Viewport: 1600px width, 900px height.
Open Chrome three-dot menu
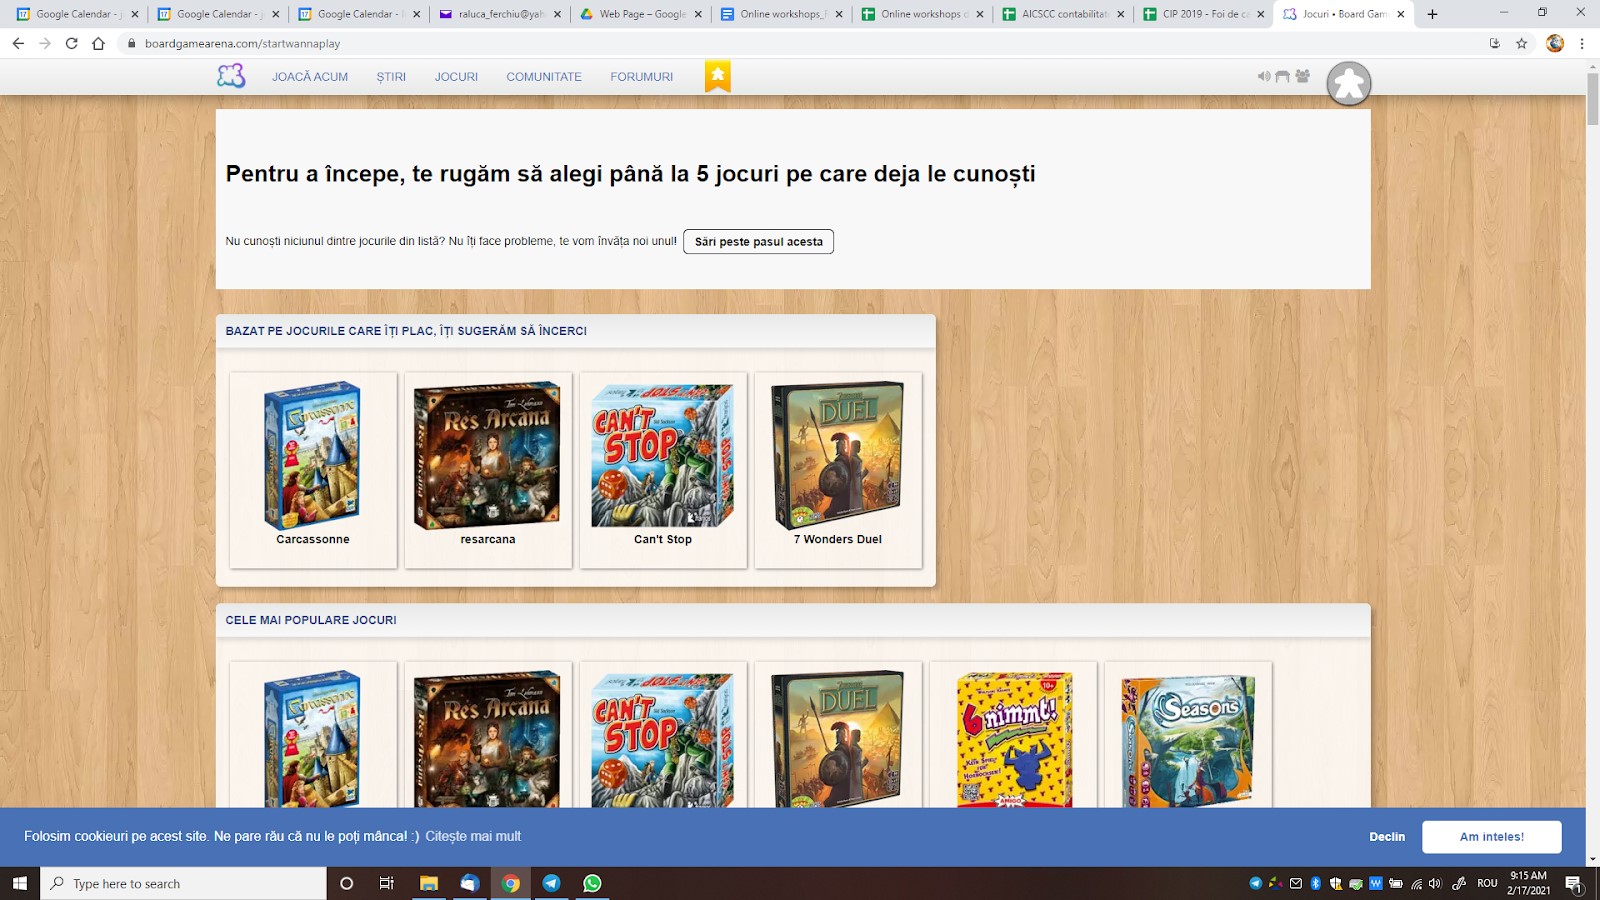click(x=1582, y=43)
